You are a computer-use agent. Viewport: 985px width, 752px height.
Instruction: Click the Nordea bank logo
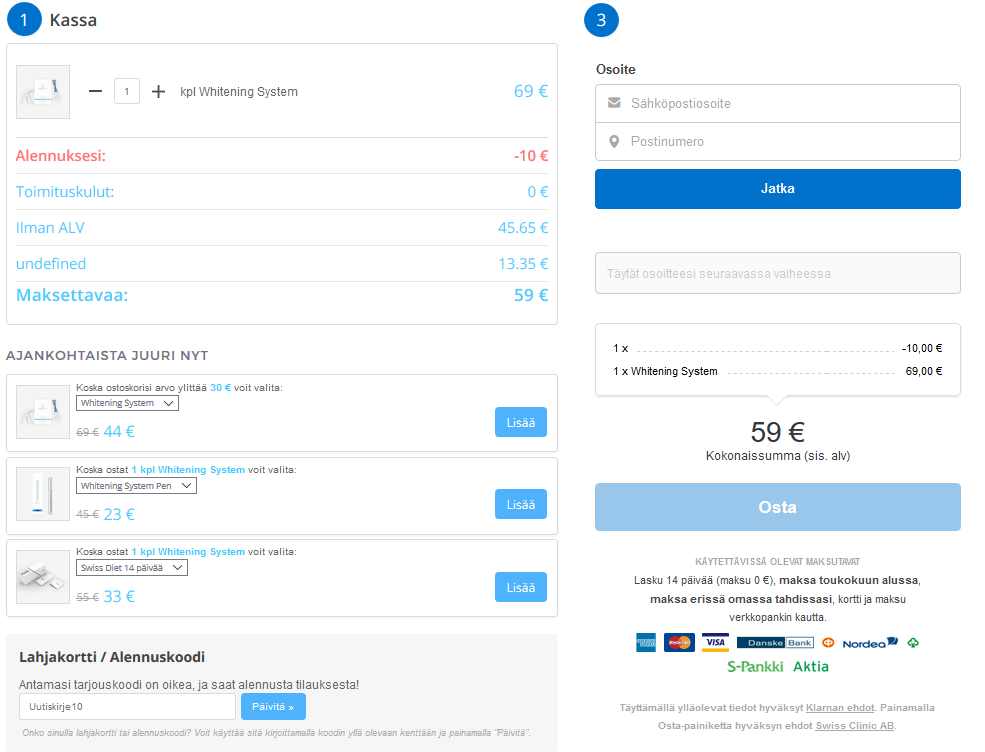[869, 642]
